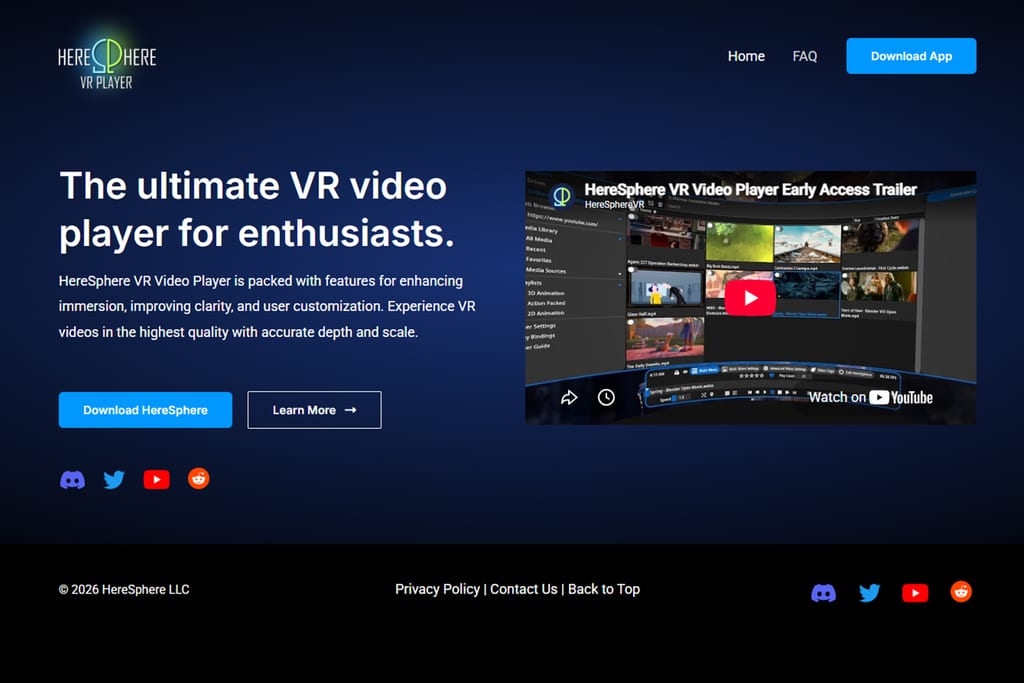Open Discord icon below hero buttons
Screen dimensions: 1024x683
72,480
